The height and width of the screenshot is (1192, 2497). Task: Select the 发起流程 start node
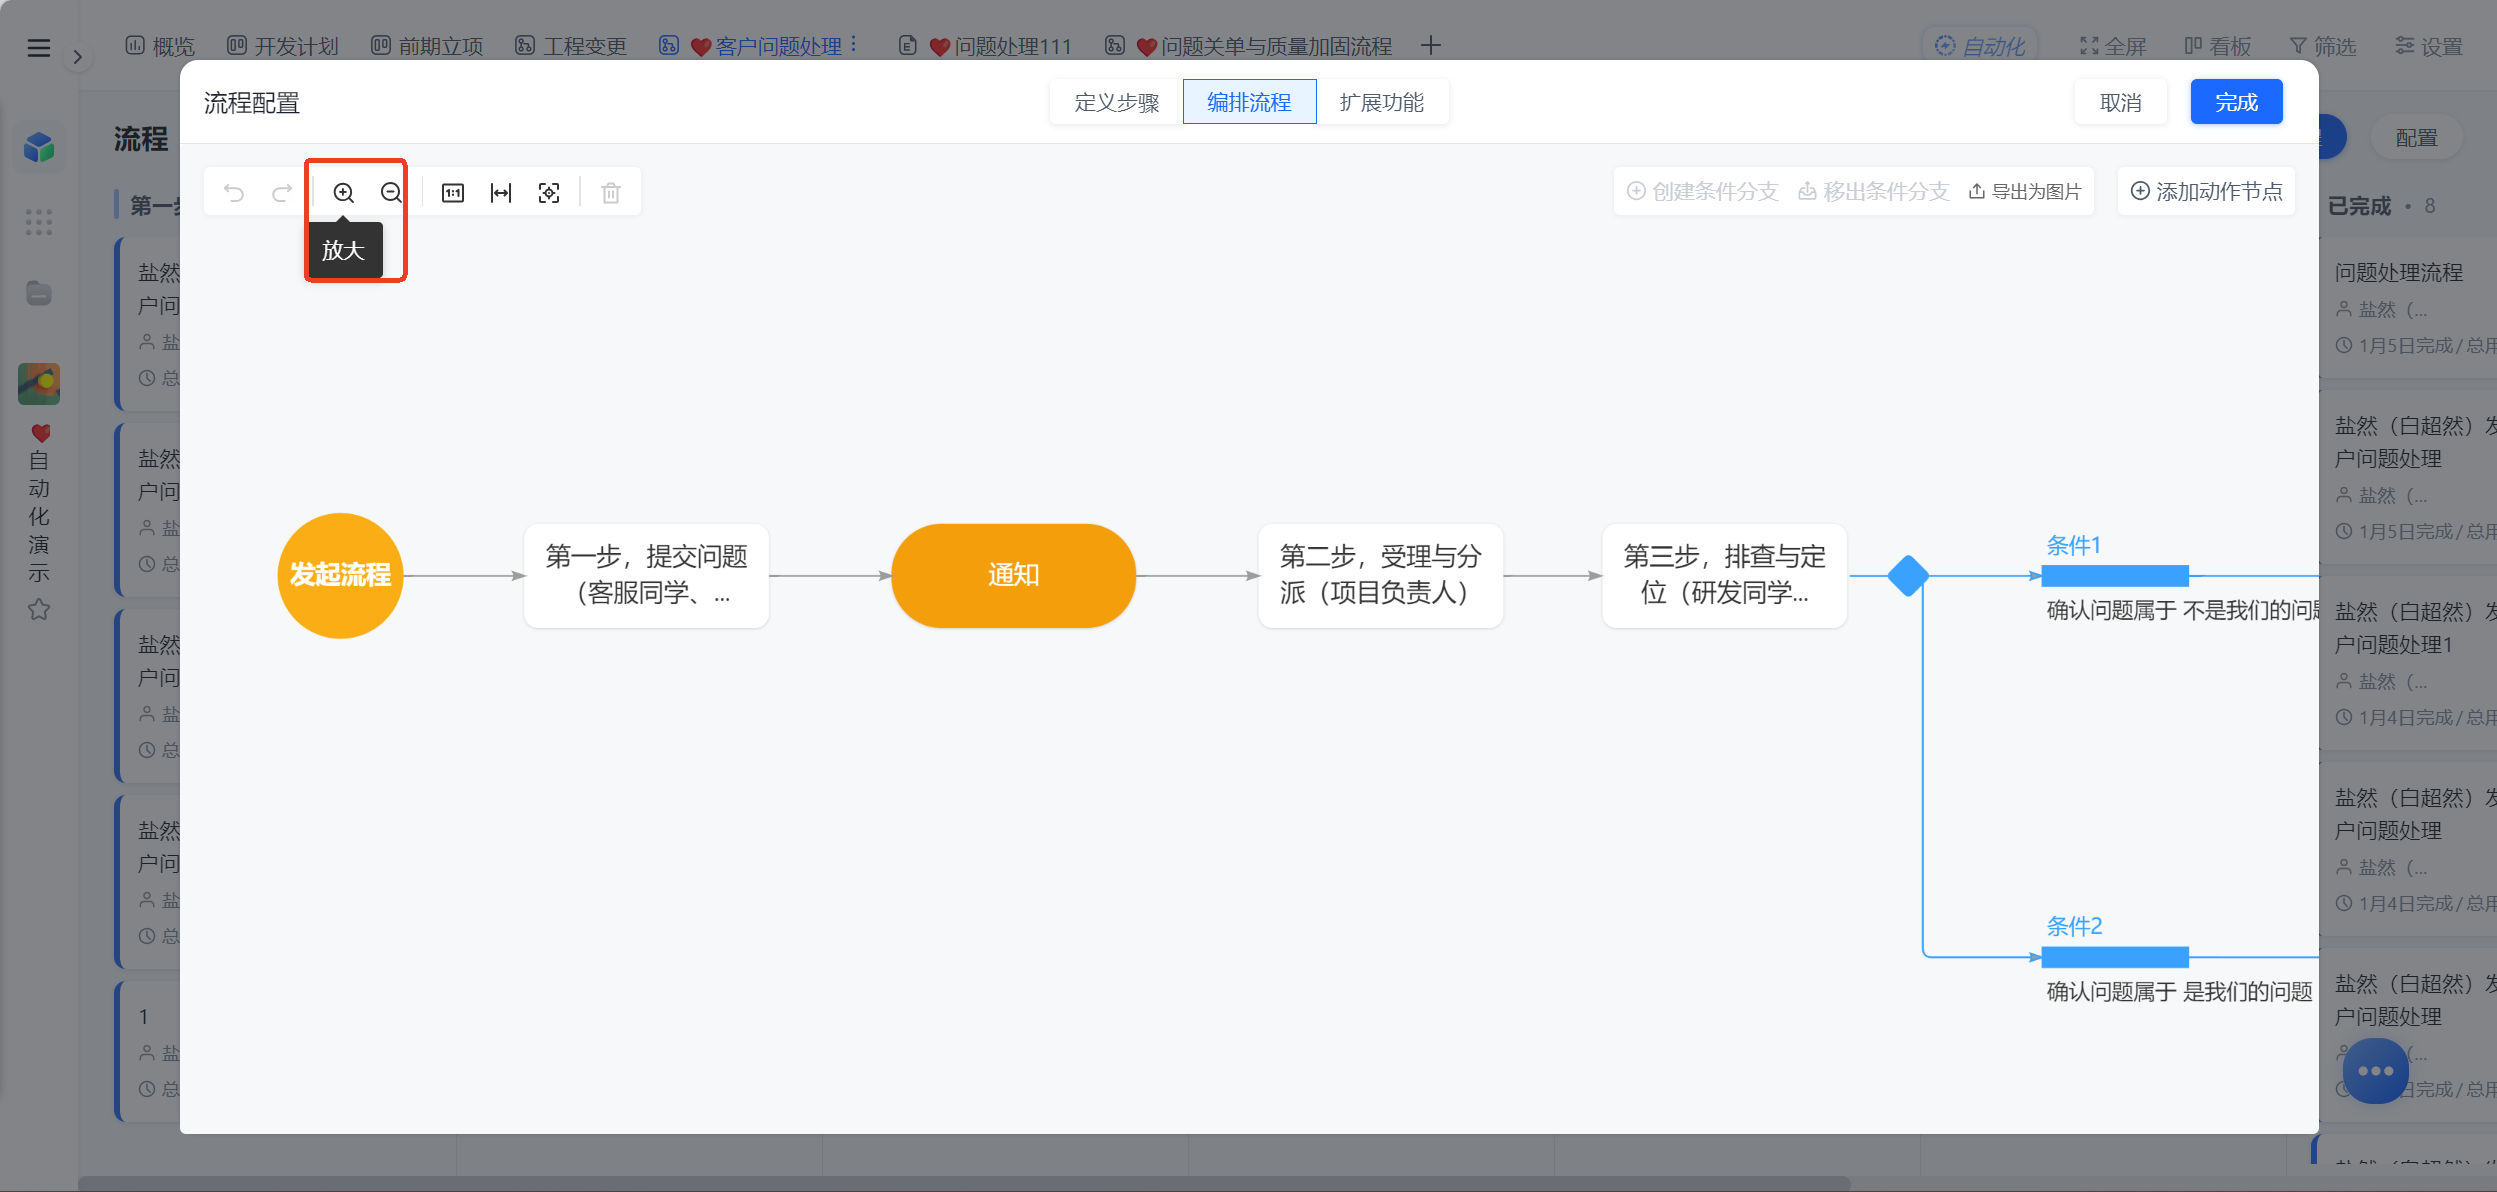[x=340, y=575]
